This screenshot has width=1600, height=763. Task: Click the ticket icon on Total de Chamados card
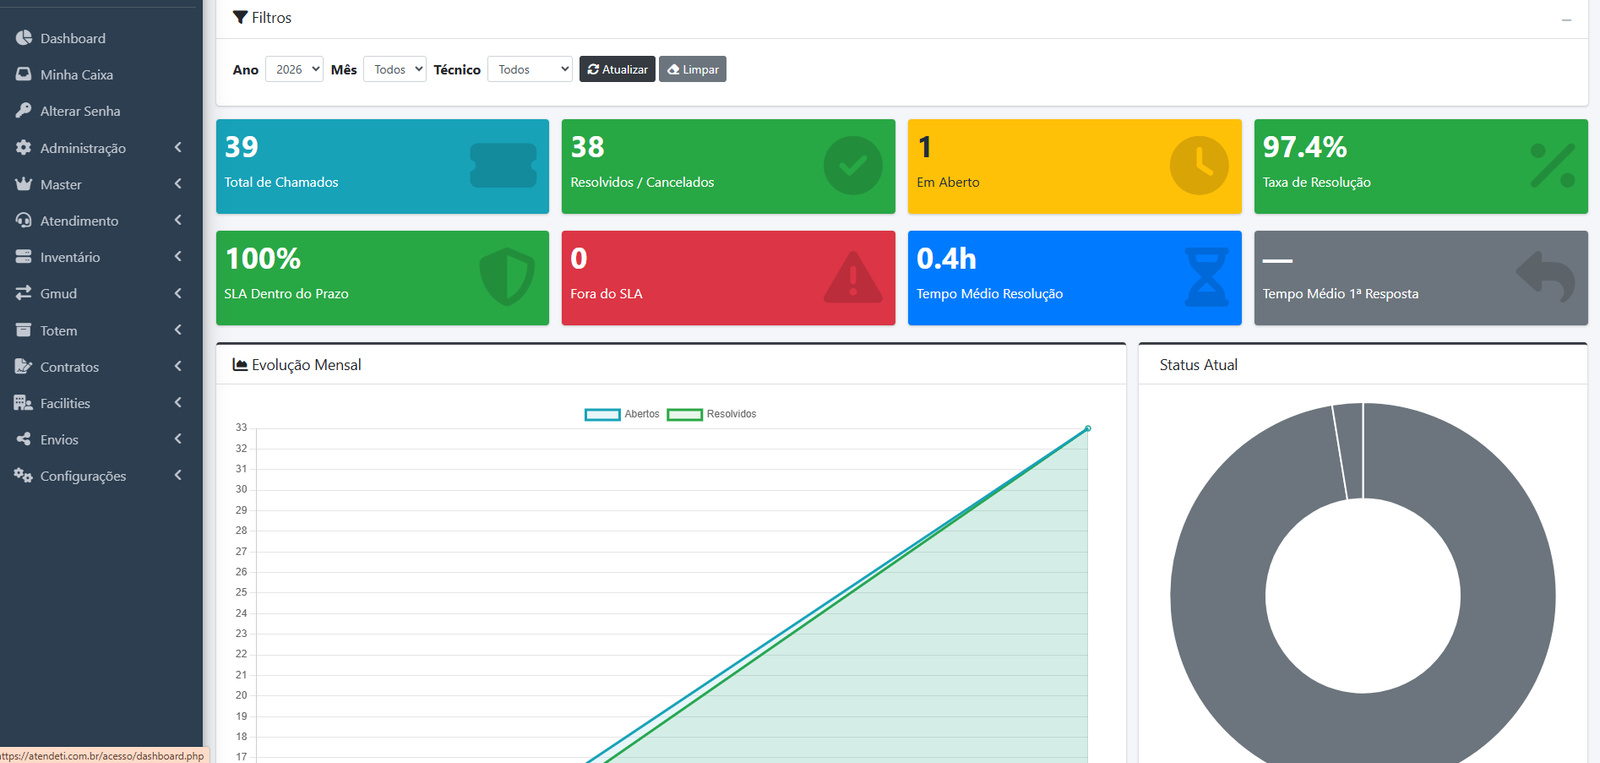click(x=504, y=166)
